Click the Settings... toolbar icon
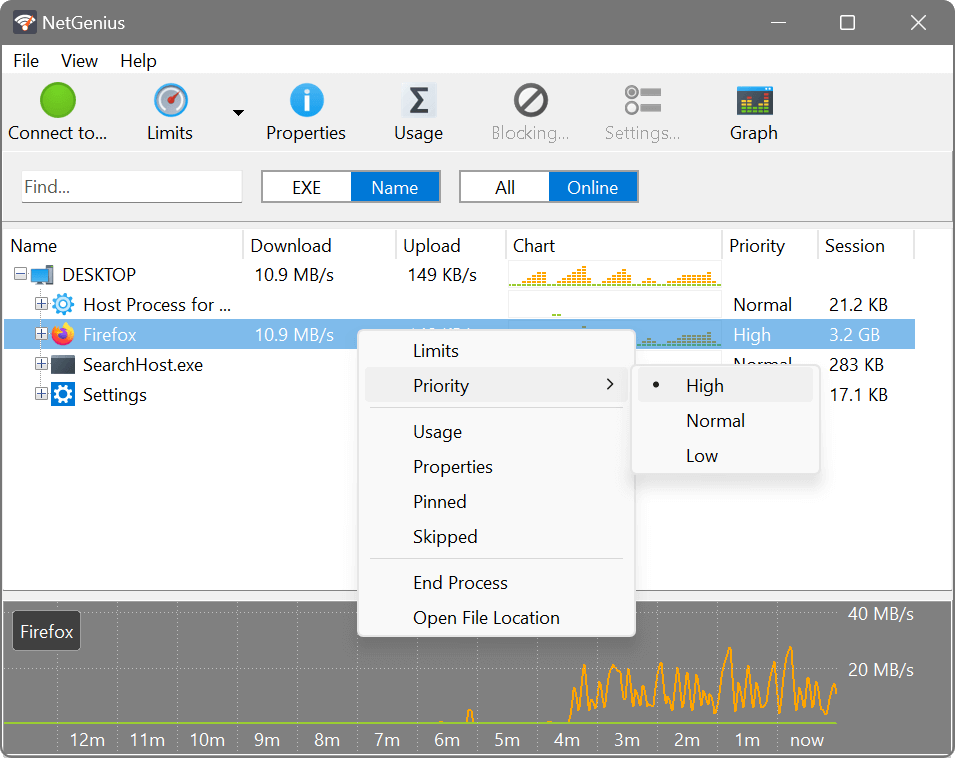 pos(643,100)
